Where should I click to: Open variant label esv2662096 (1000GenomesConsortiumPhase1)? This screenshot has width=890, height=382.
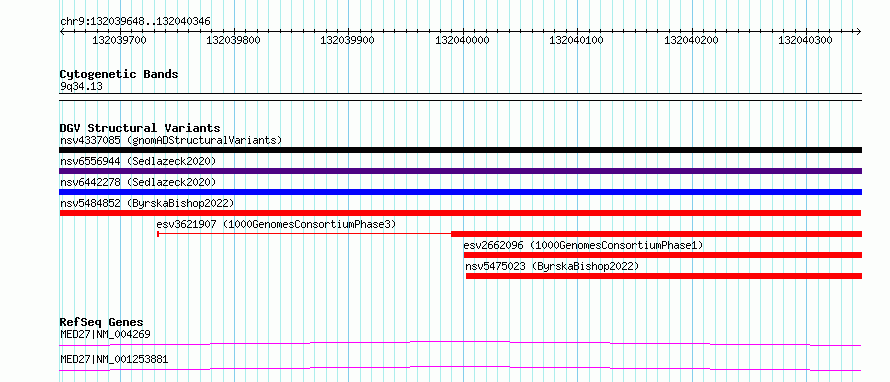(x=583, y=245)
